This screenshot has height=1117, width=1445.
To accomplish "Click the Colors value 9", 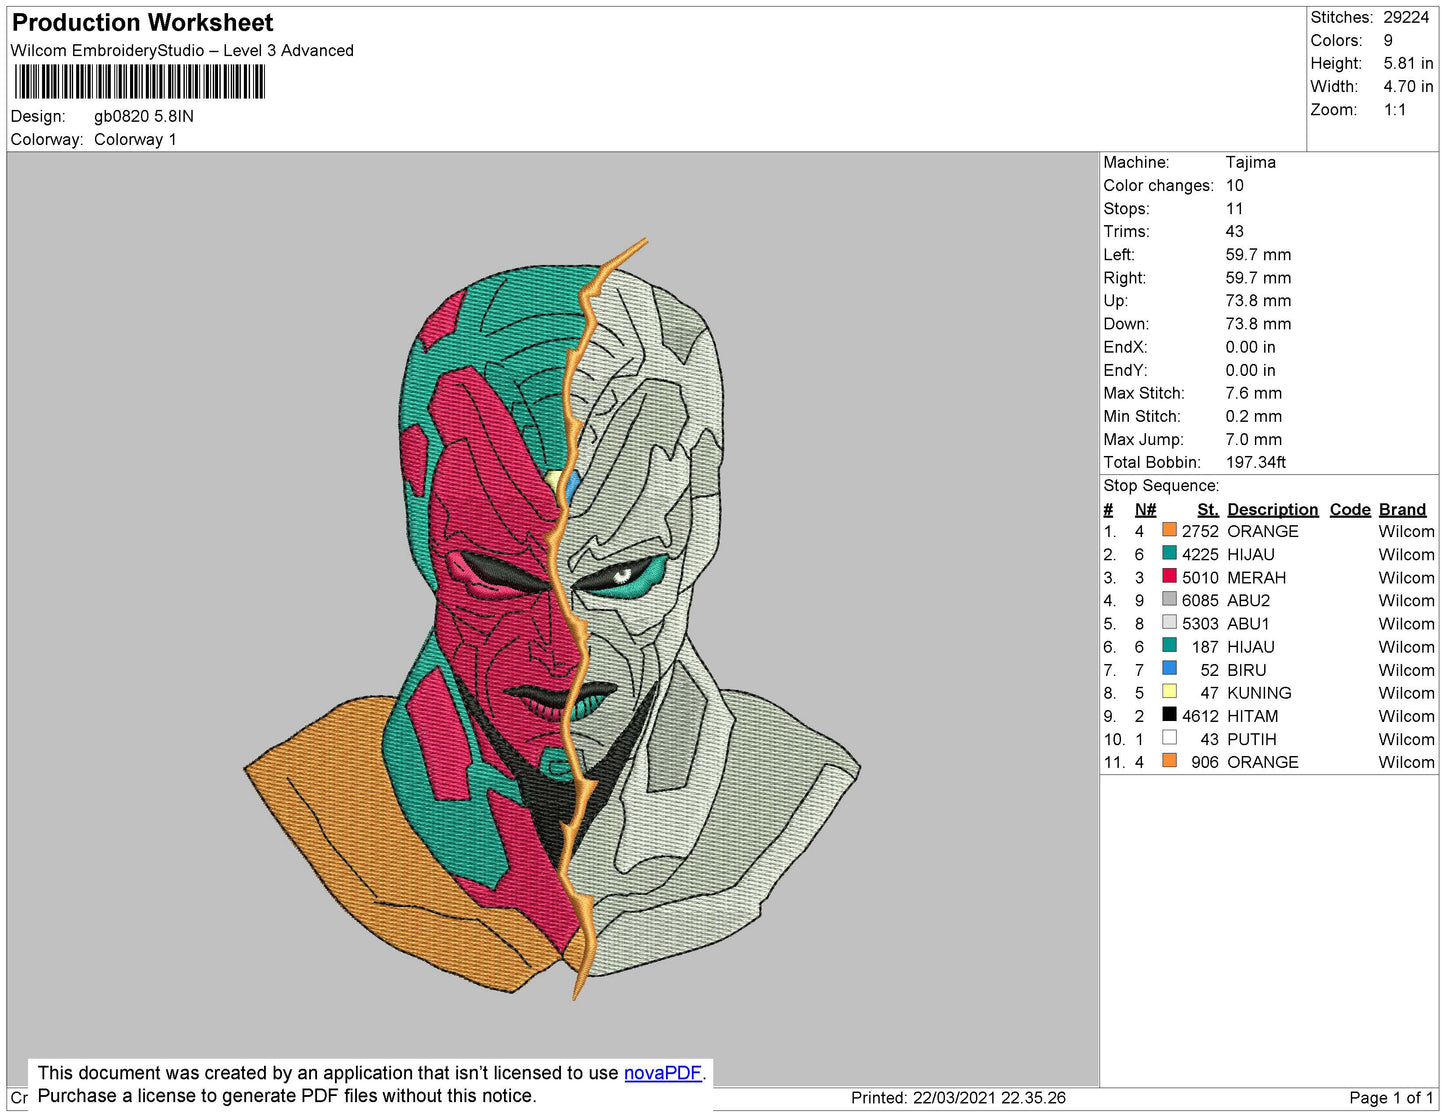I will [1388, 40].
